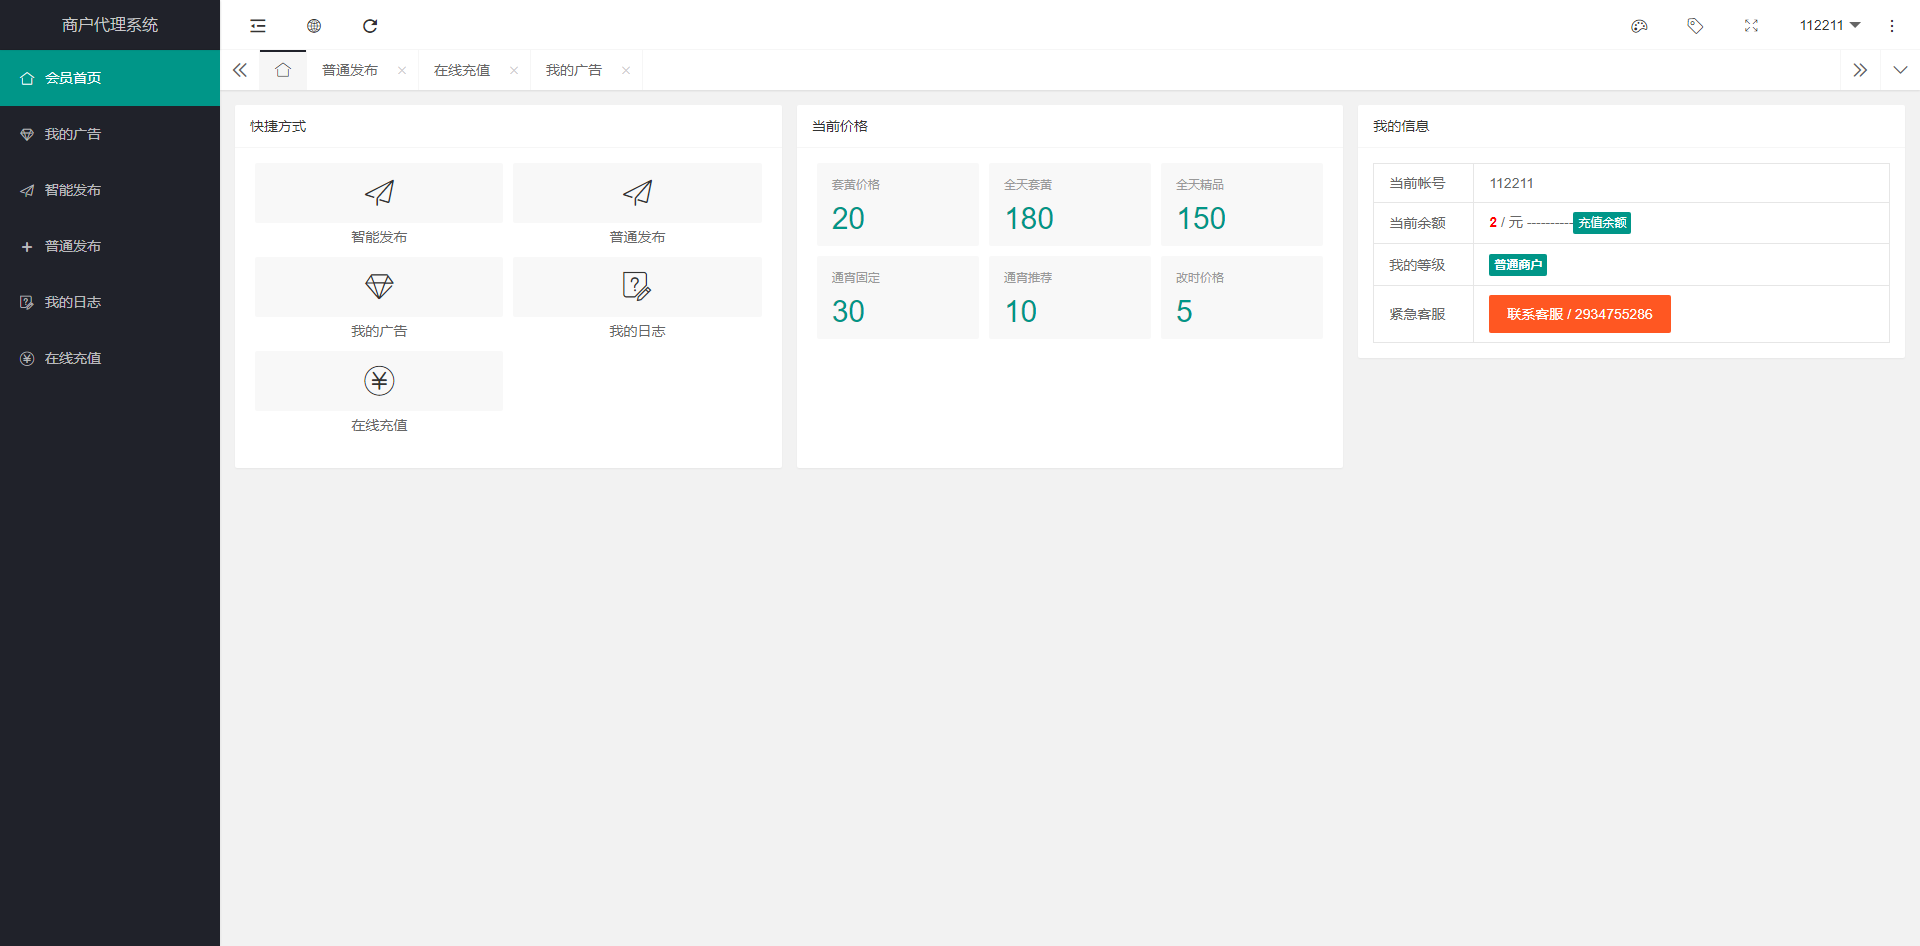Close the 在线充值 tab
The width and height of the screenshot is (1920, 946).
click(x=514, y=70)
